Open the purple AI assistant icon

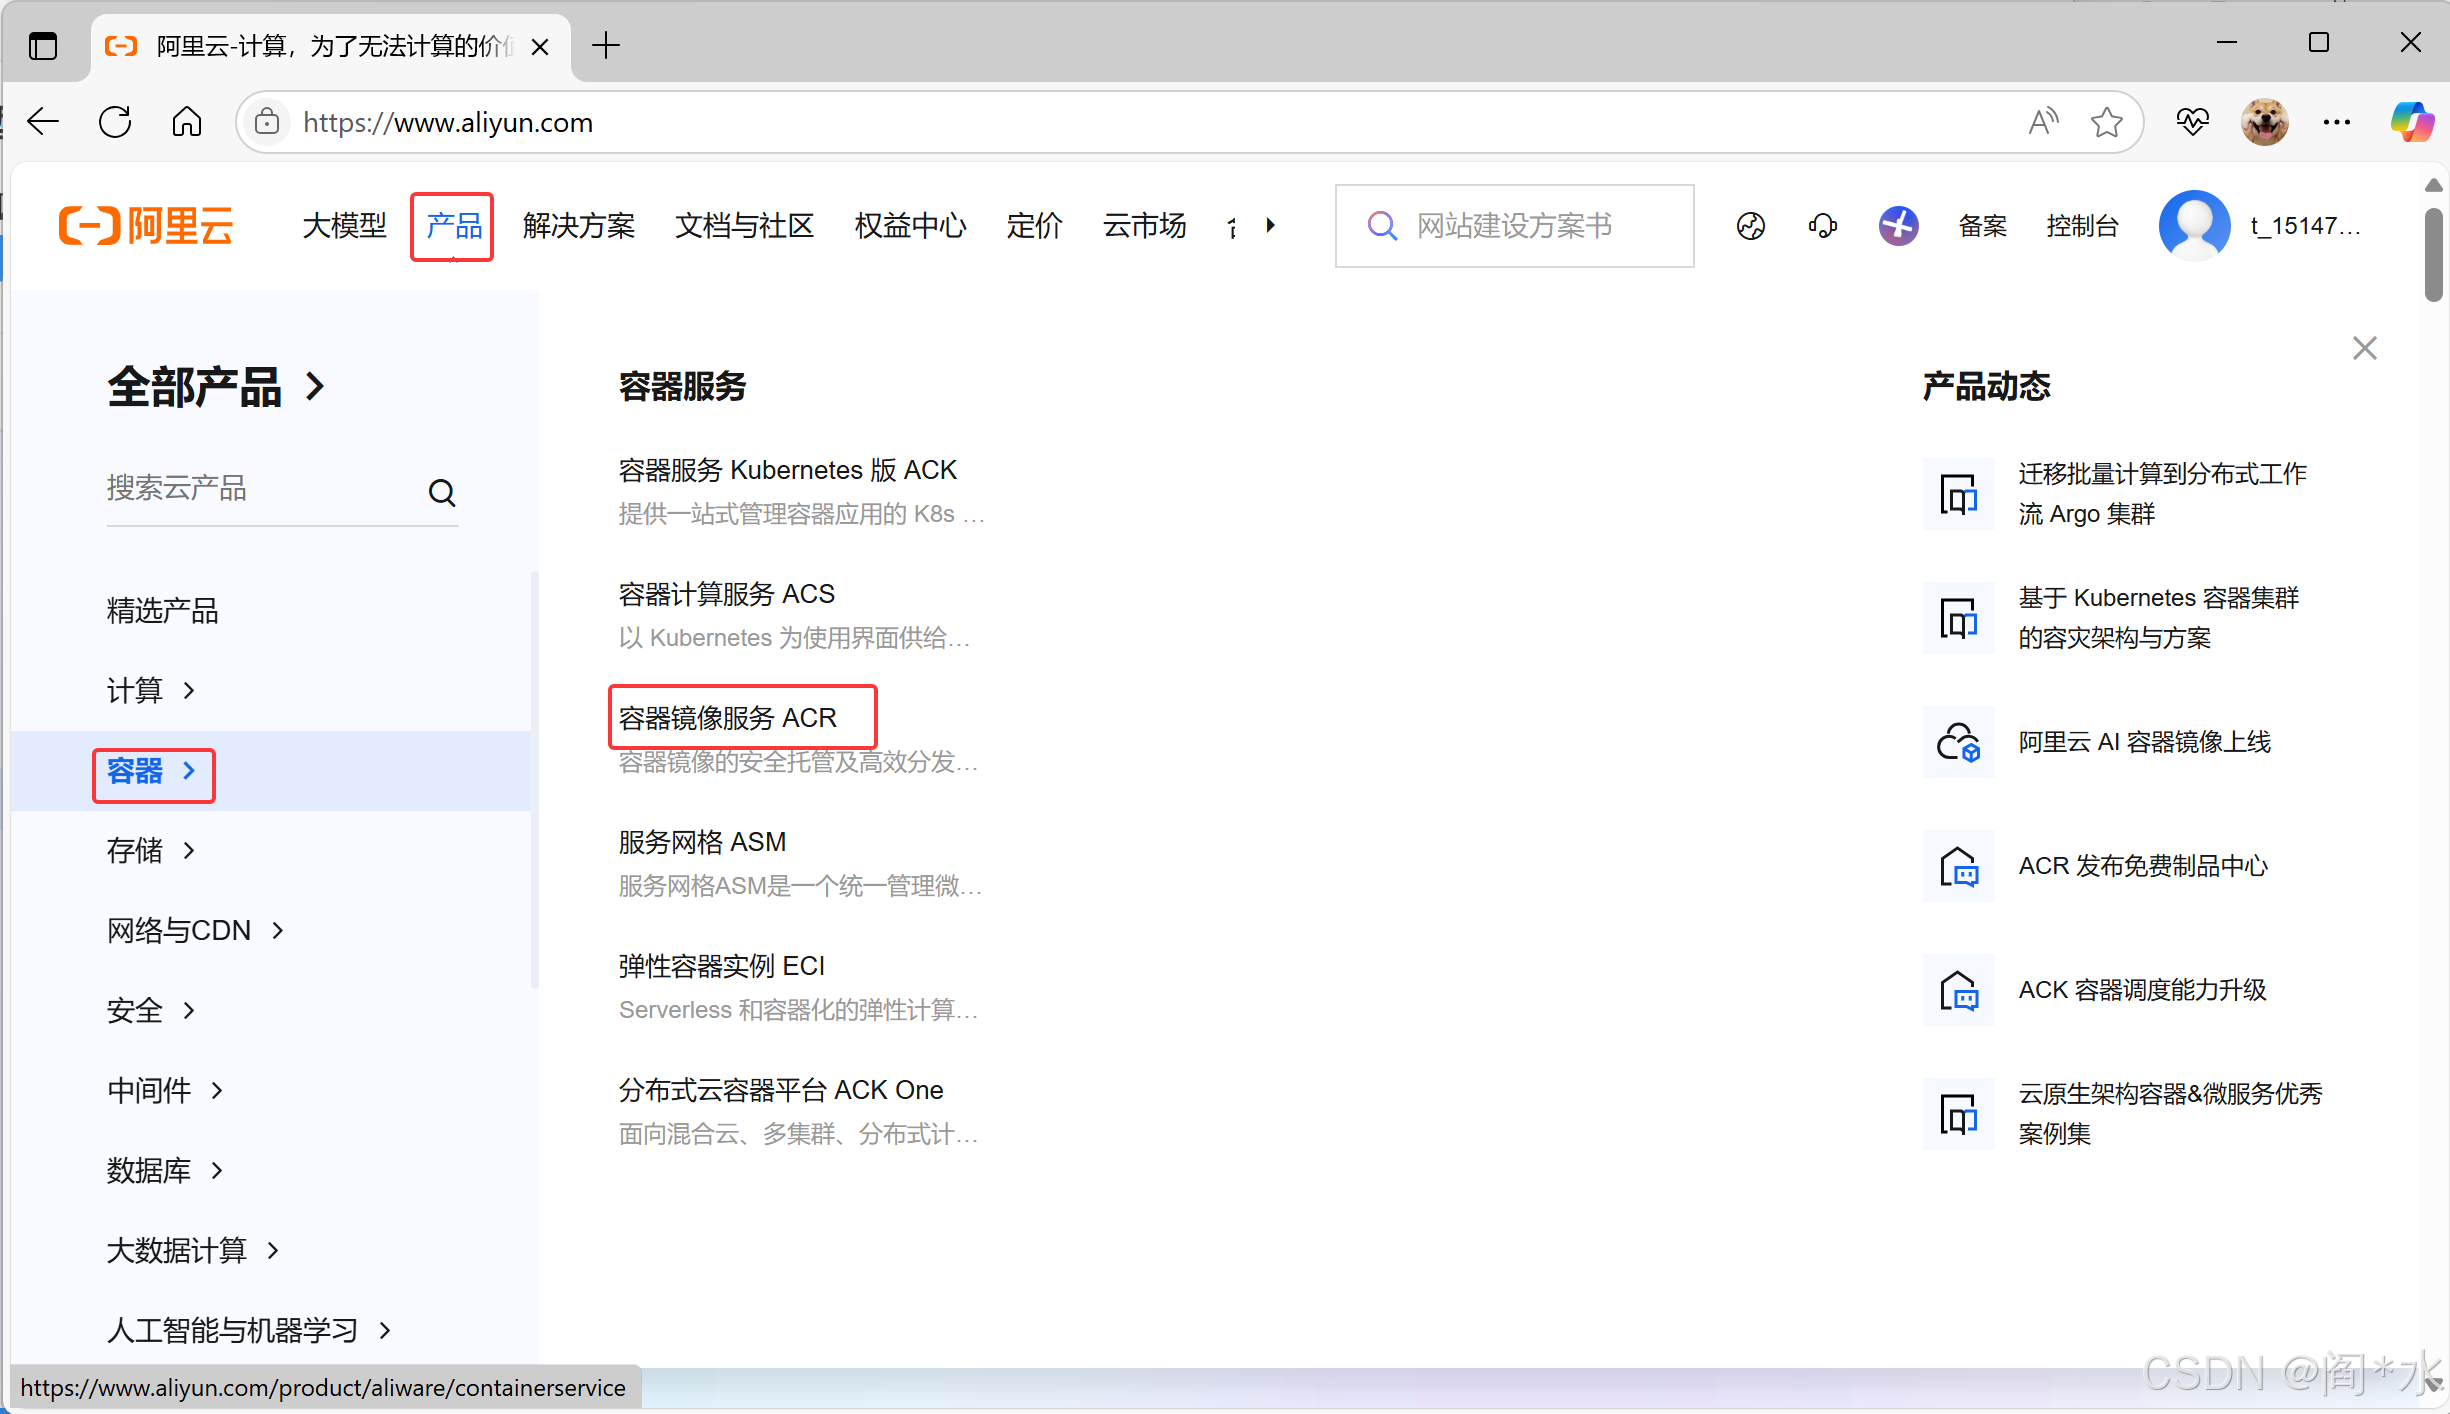[x=1897, y=226]
